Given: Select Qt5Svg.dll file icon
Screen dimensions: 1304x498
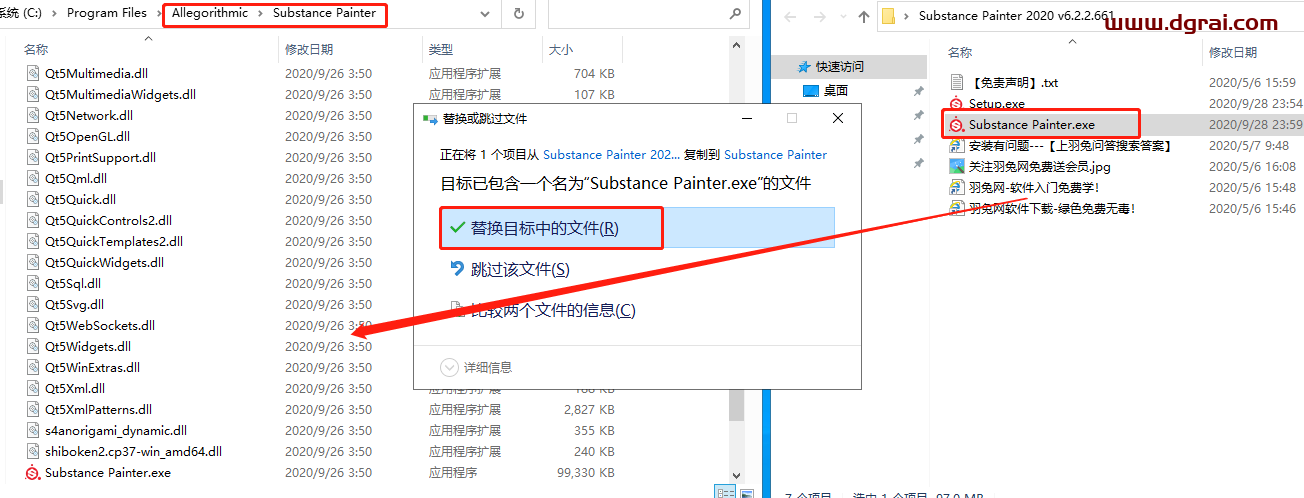Looking at the screenshot, I should click(x=33, y=305).
